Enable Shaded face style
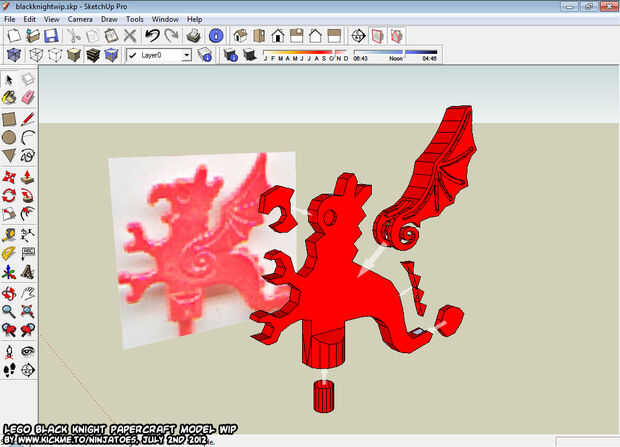This screenshot has width=620, height=447. coord(74,55)
